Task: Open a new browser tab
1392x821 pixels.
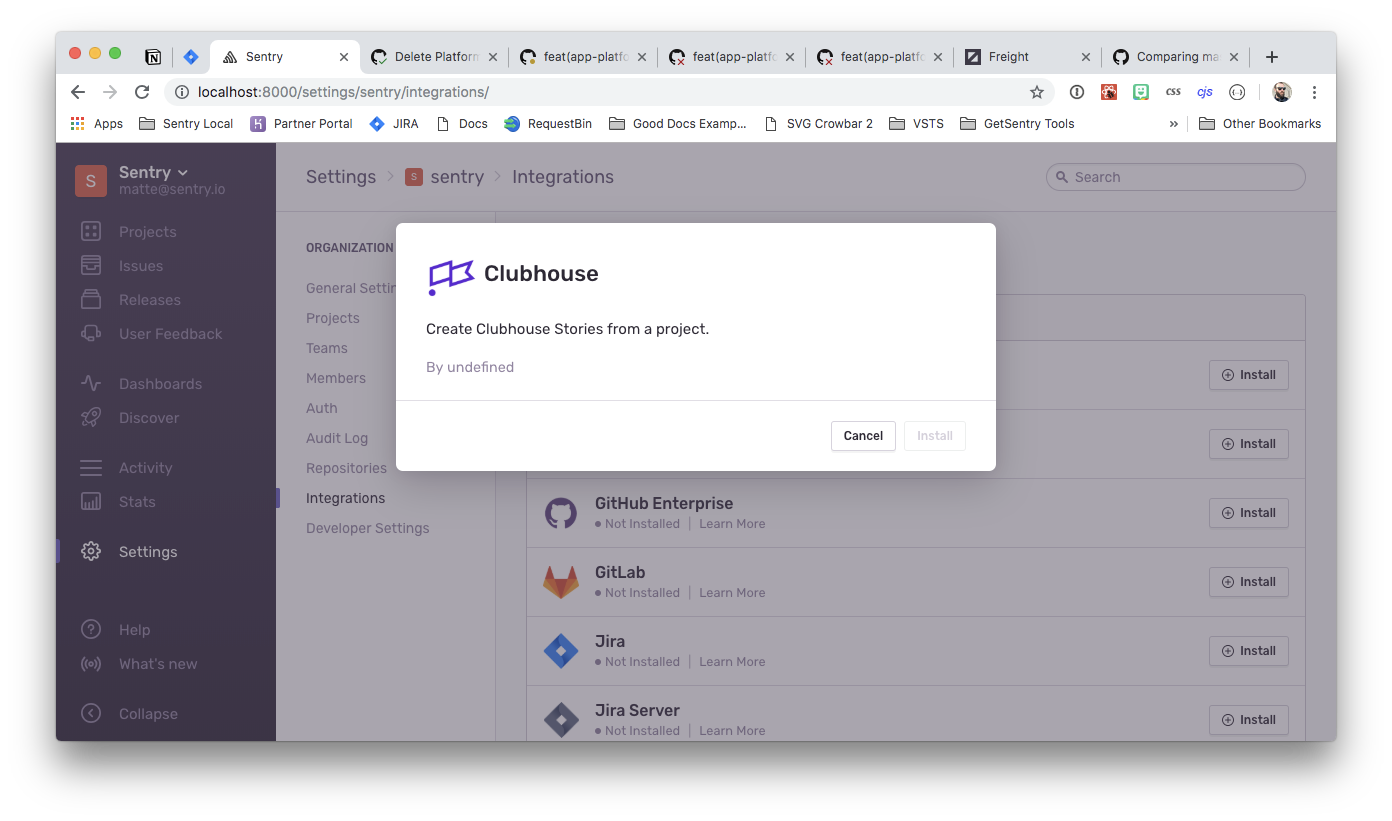Action: [x=1272, y=57]
